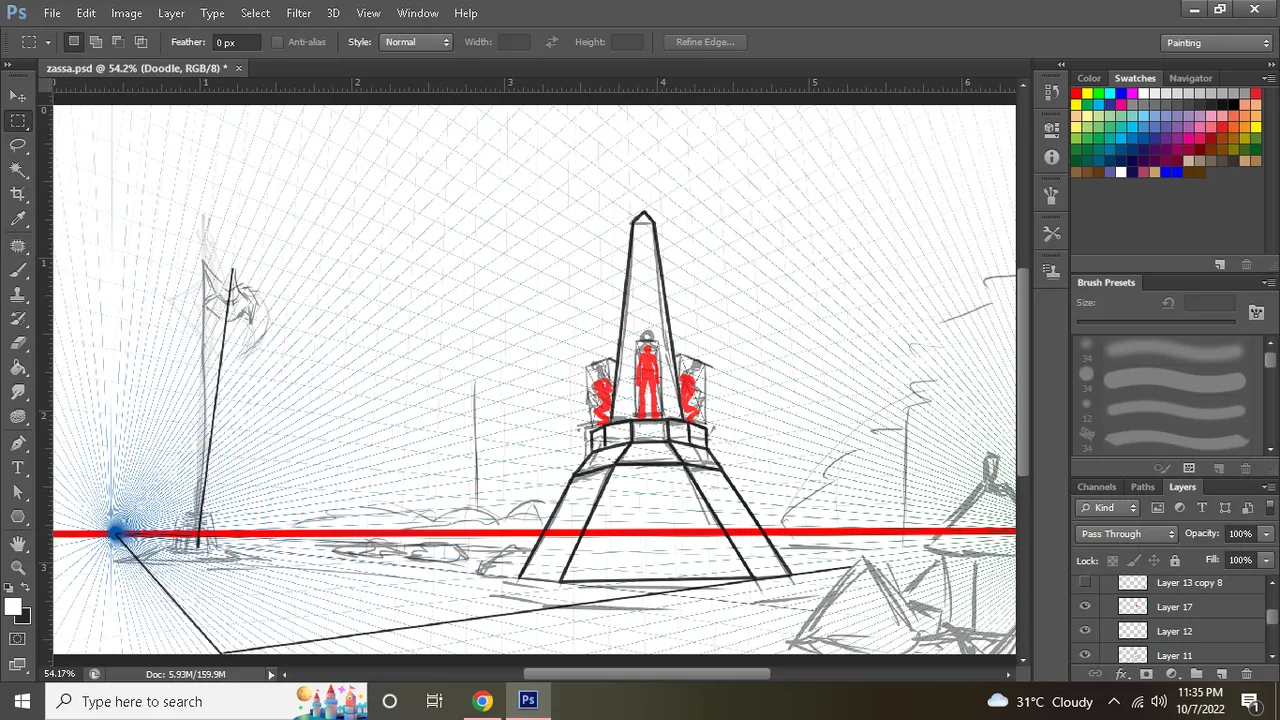Select the Hand tool
Screen dimensions: 1280x720
[18, 543]
